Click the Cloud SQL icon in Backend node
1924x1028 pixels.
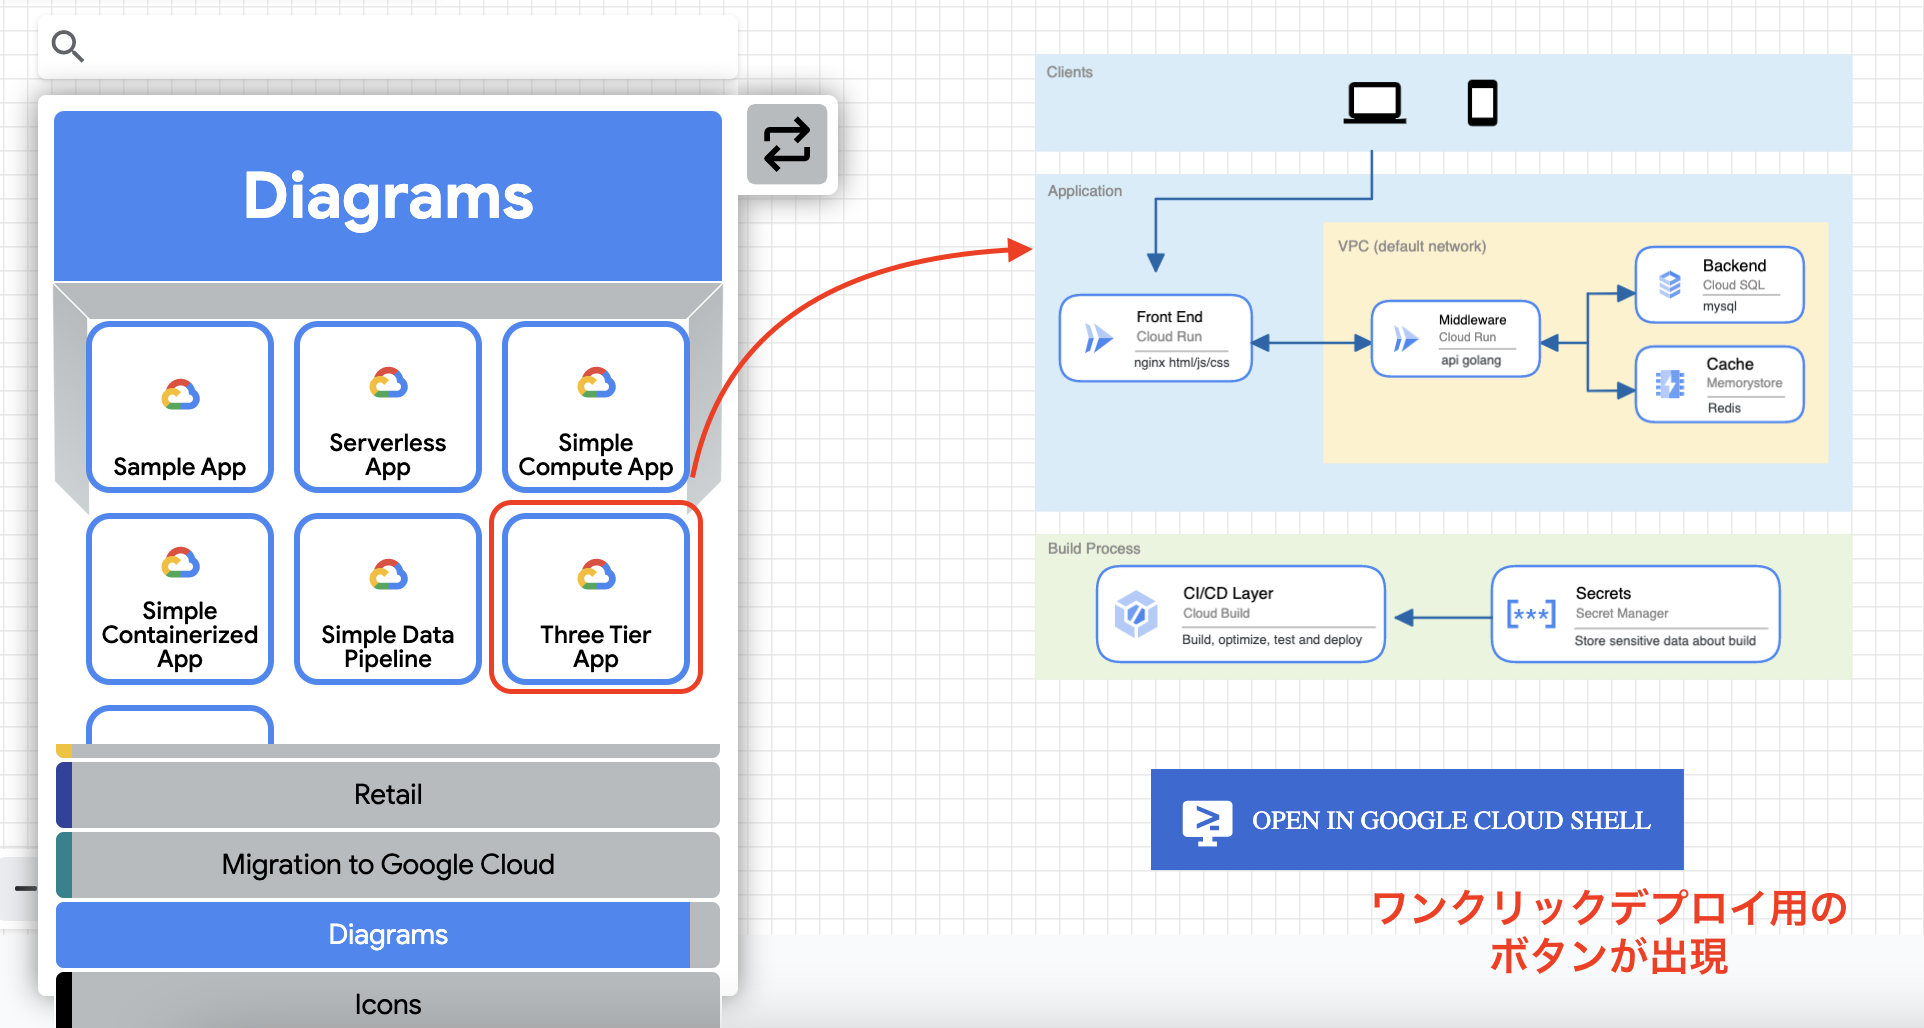(1669, 283)
